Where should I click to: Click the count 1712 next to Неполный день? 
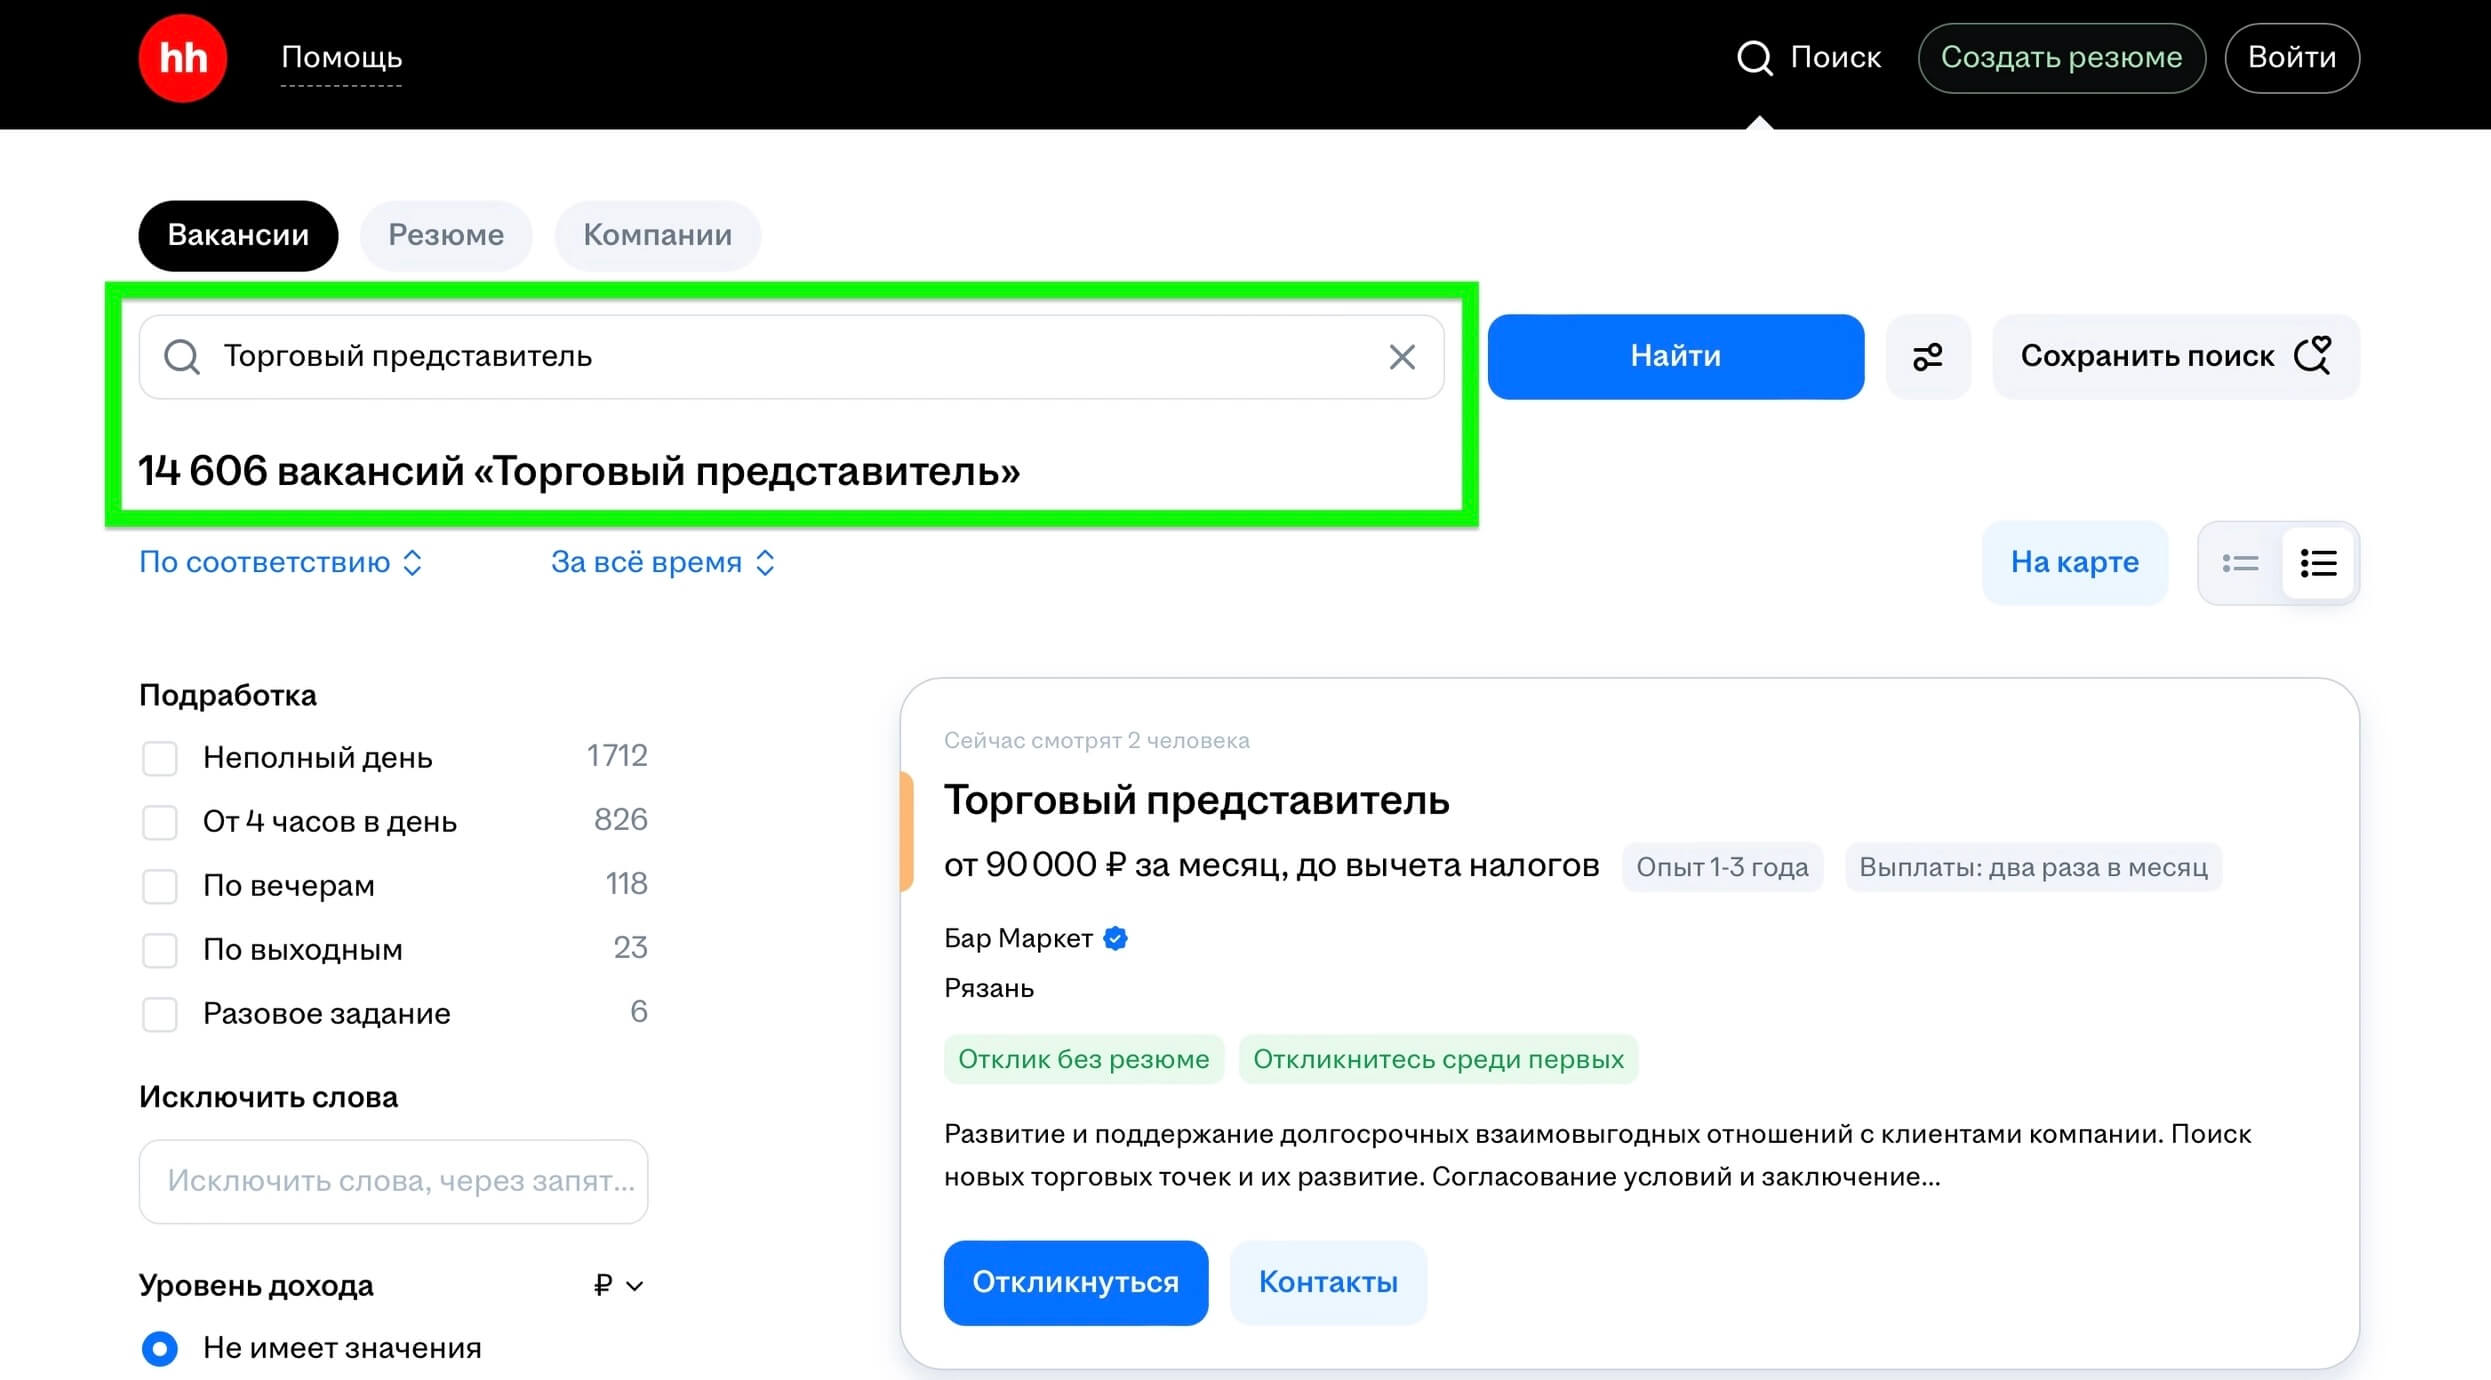click(x=617, y=756)
